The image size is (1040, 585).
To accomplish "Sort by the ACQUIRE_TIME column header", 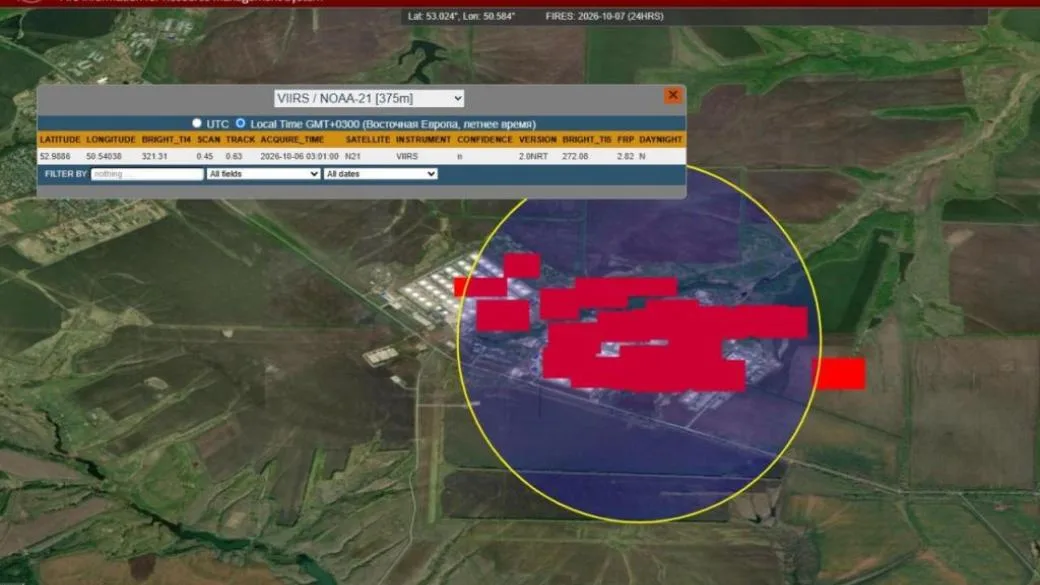I will pos(292,139).
